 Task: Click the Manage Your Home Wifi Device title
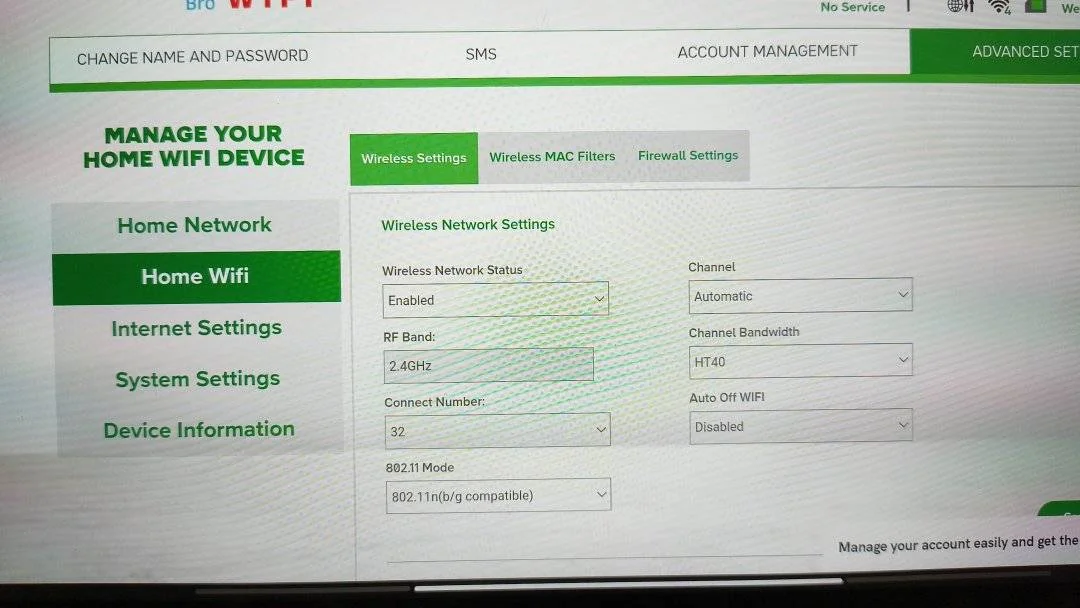(x=194, y=146)
